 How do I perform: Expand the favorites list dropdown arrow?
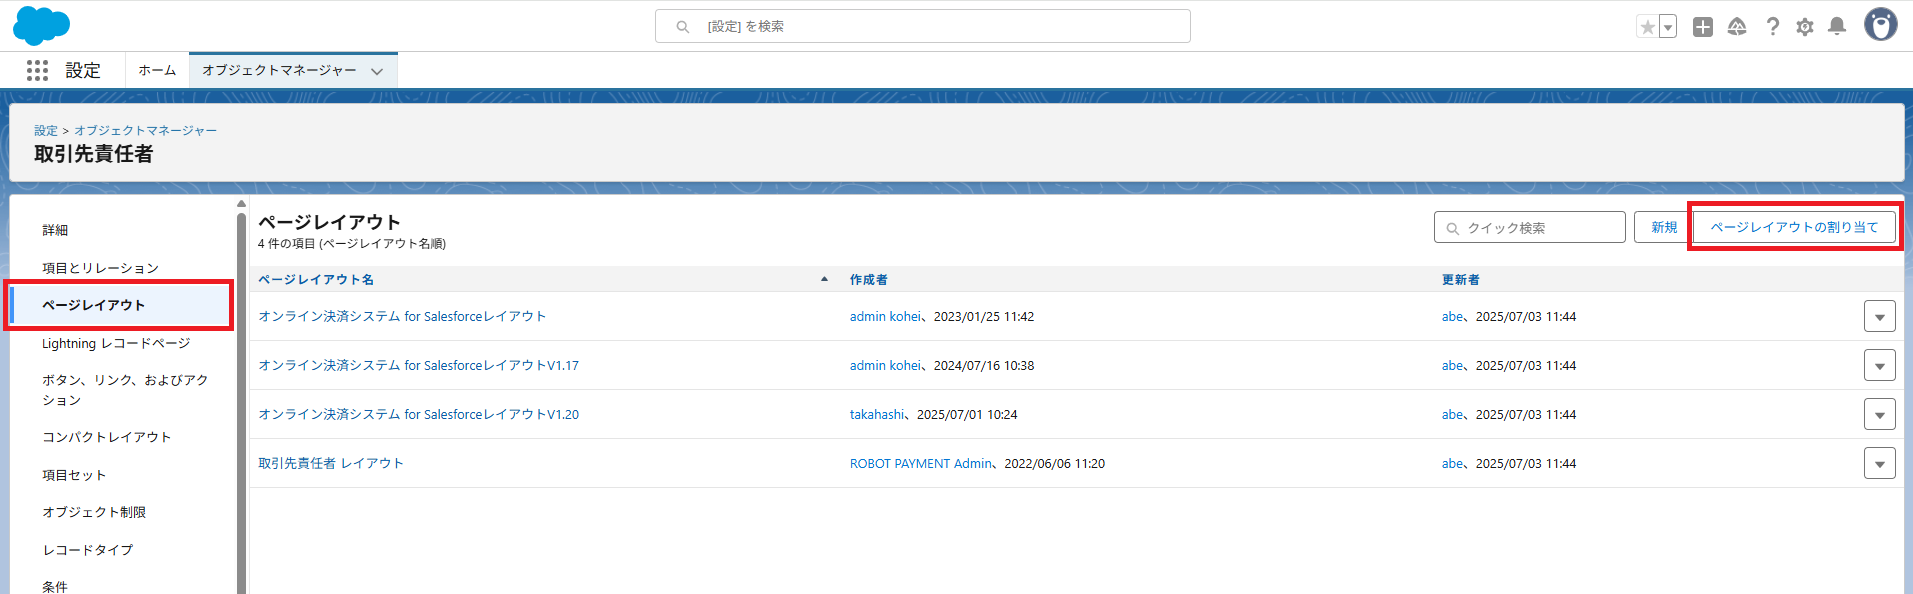[x=1668, y=27]
